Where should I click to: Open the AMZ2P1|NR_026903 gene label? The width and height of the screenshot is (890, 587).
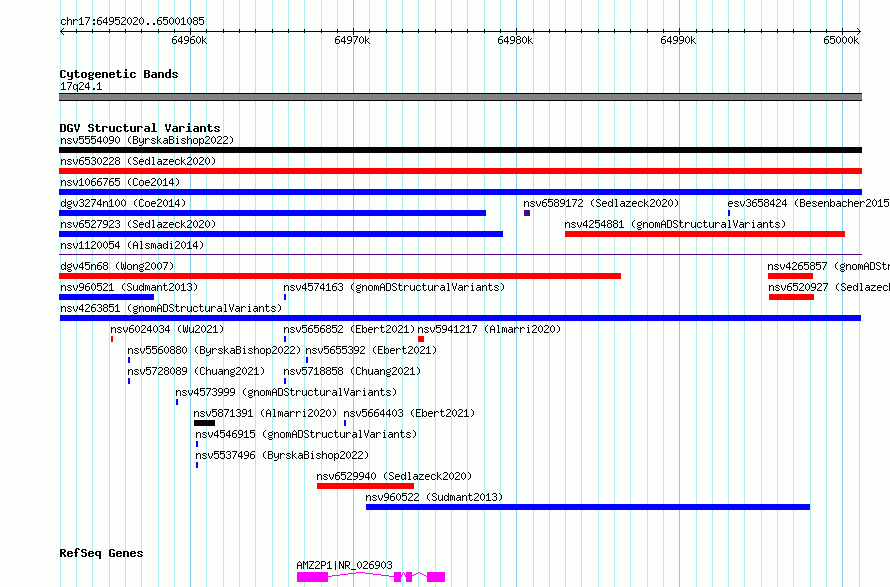(345, 565)
